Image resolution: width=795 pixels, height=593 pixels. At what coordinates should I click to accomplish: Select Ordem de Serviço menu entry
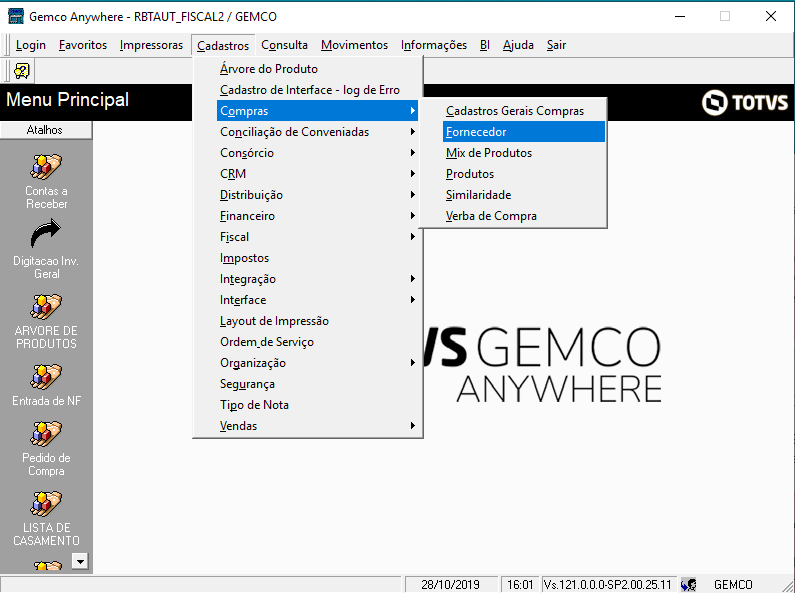click(x=317, y=342)
